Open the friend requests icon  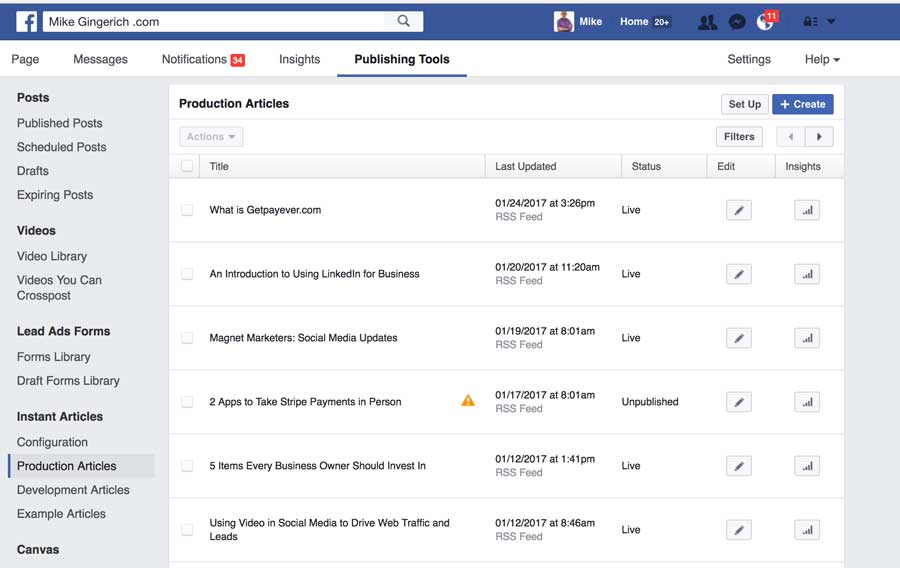[x=708, y=22]
